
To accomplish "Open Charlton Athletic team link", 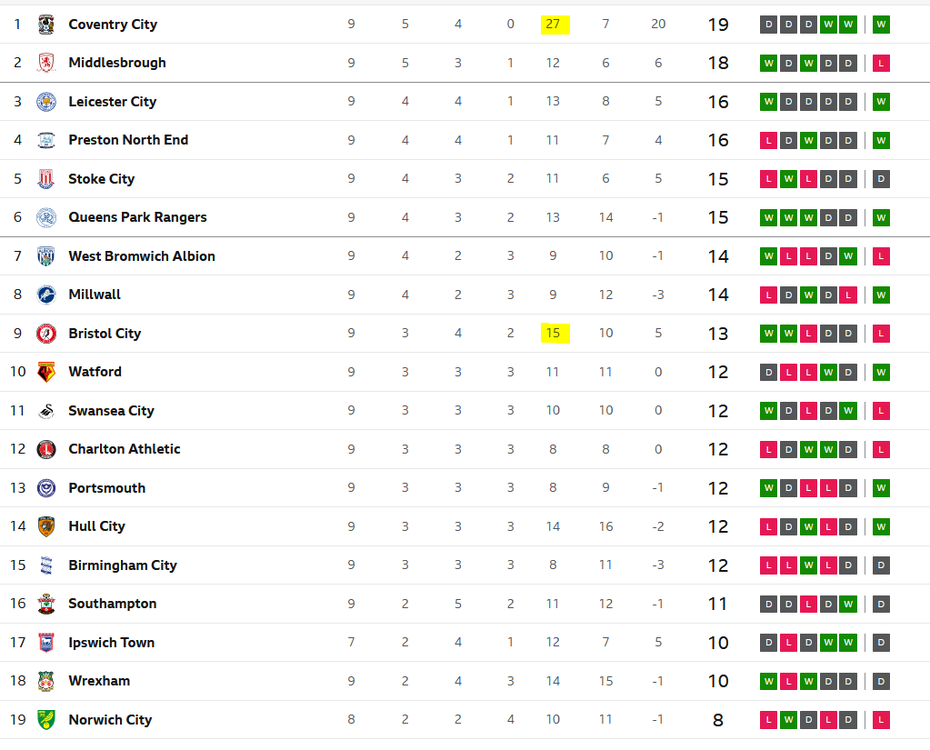I will [124, 449].
